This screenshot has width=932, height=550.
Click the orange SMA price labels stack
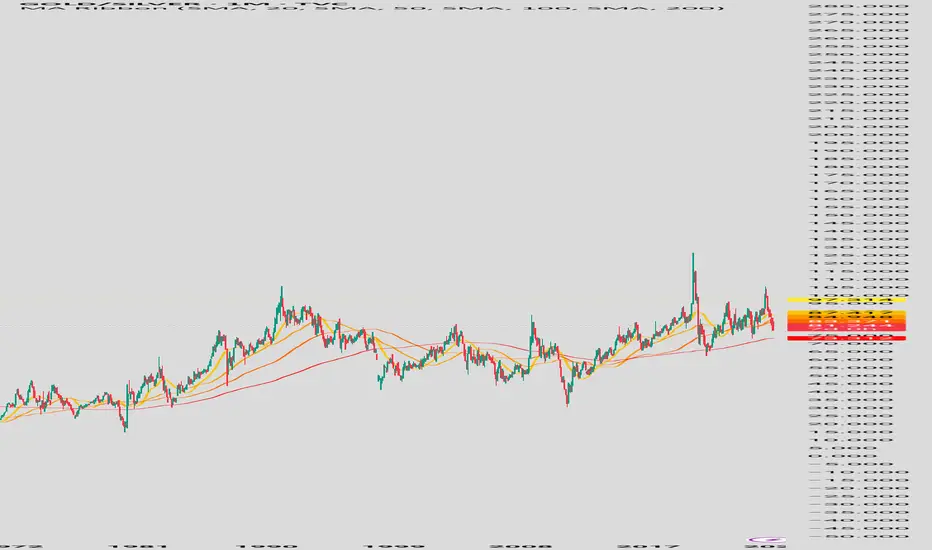coord(846,320)
